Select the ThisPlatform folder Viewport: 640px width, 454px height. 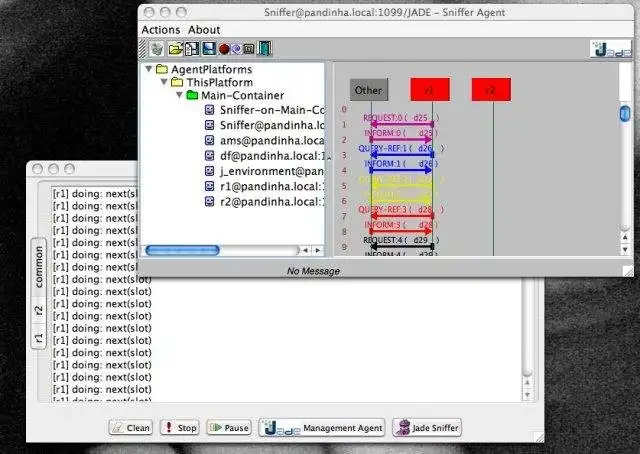[212, 82]
